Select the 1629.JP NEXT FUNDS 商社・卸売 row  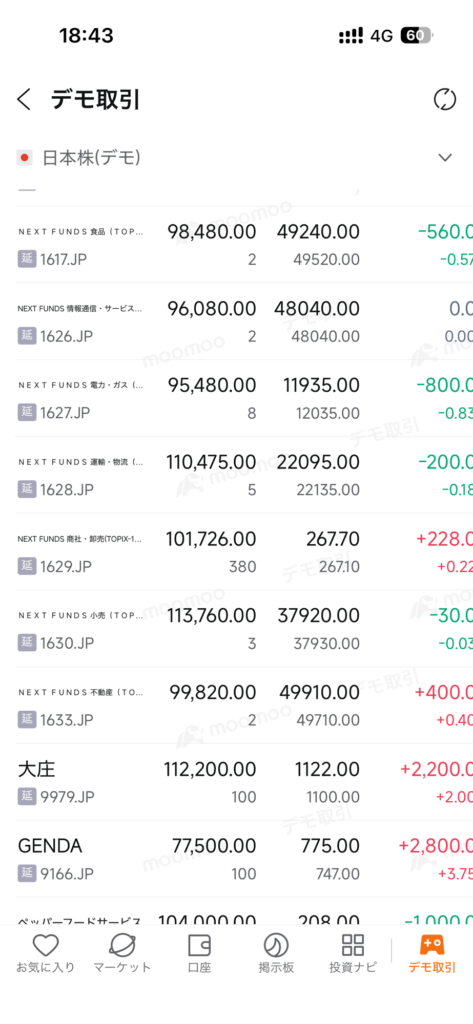[x=244, y=552]
